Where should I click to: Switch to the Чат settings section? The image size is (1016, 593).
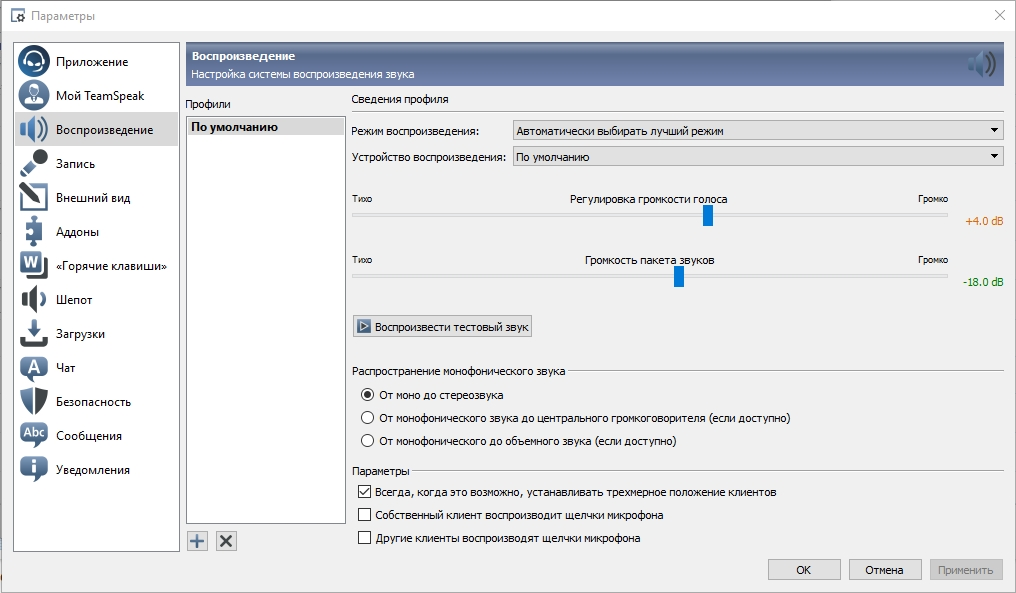(66, 367)
